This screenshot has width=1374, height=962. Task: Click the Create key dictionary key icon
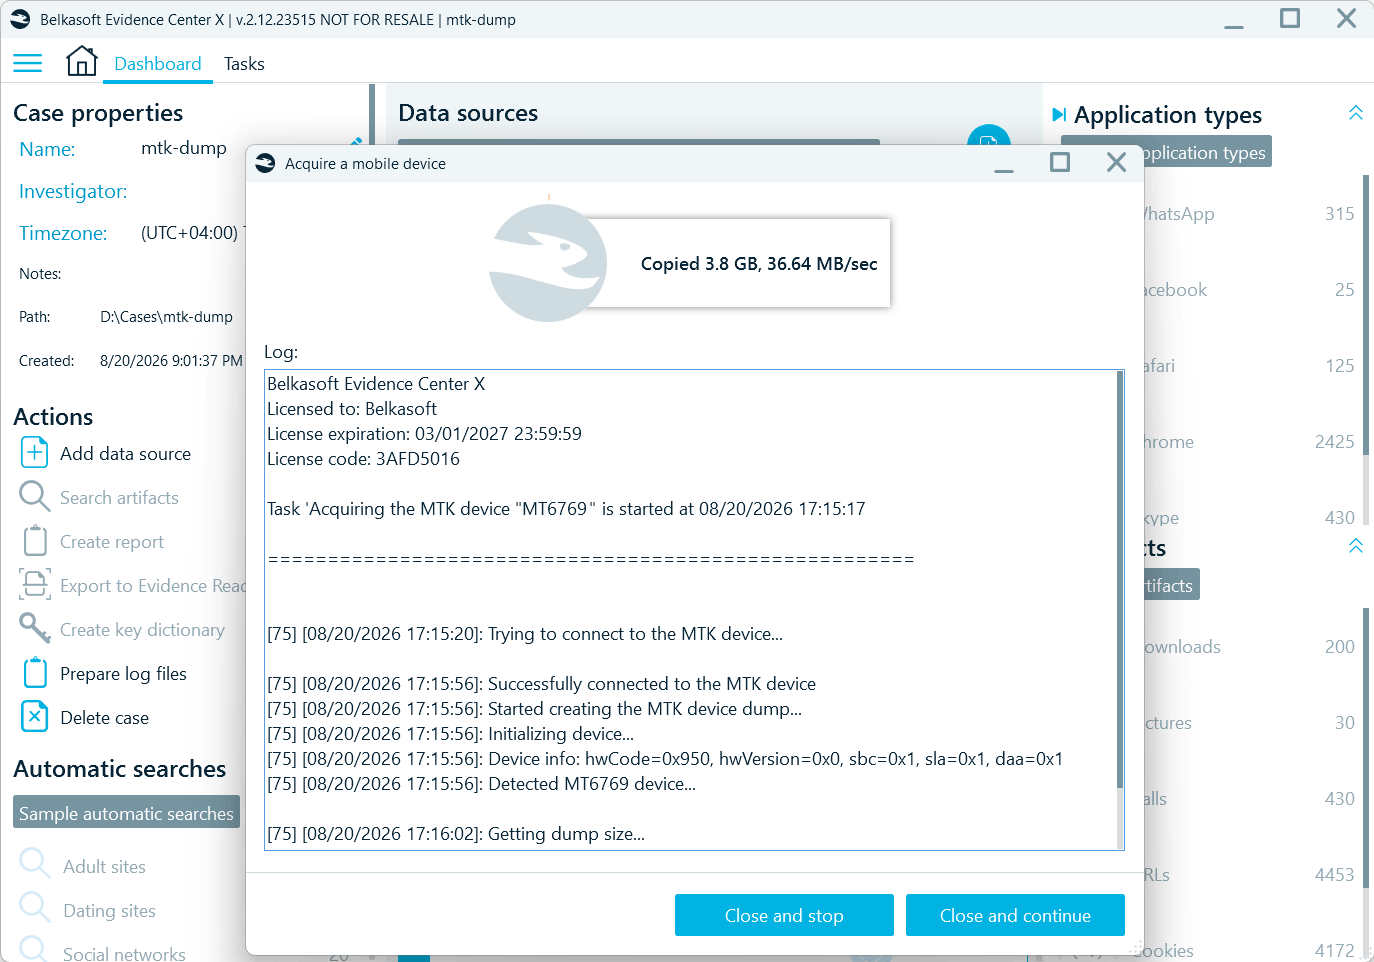(x=35, y=629)
